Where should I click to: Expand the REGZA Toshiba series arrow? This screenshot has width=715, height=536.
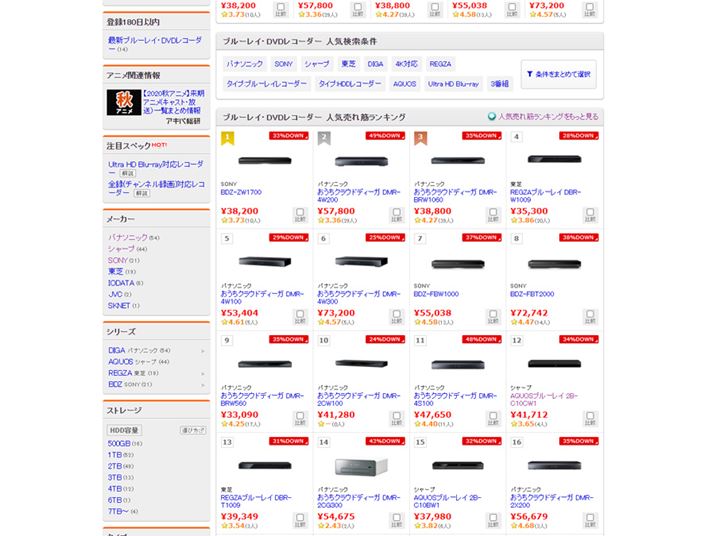203,374
